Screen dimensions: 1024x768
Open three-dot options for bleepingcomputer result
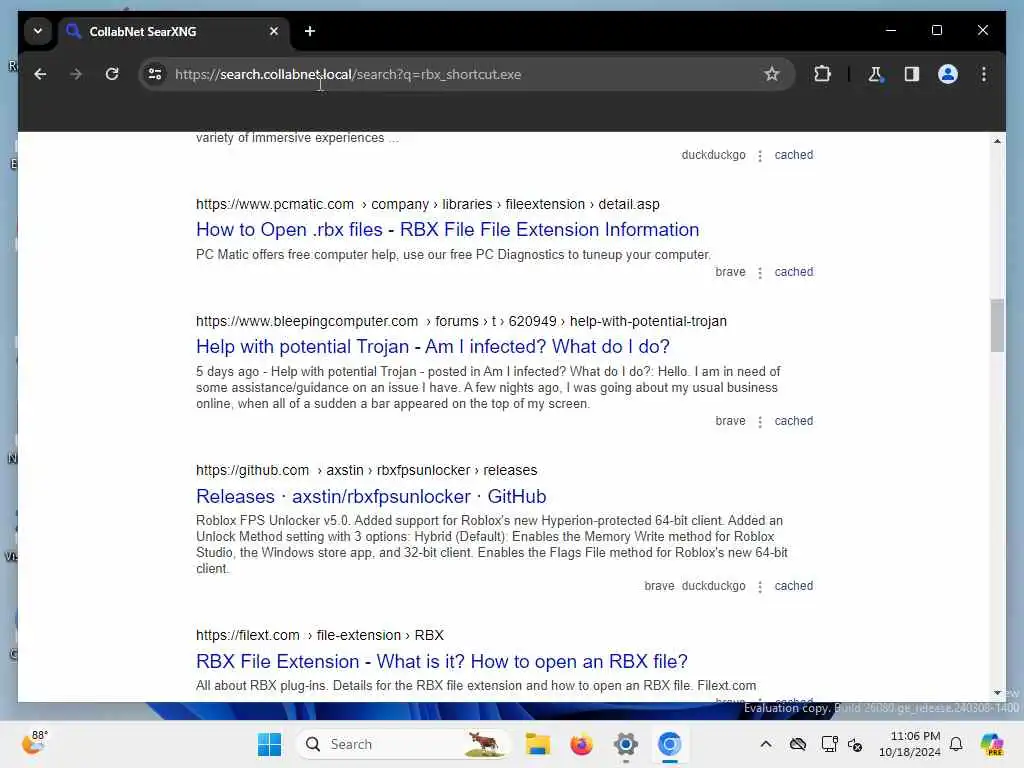[760, 422]
